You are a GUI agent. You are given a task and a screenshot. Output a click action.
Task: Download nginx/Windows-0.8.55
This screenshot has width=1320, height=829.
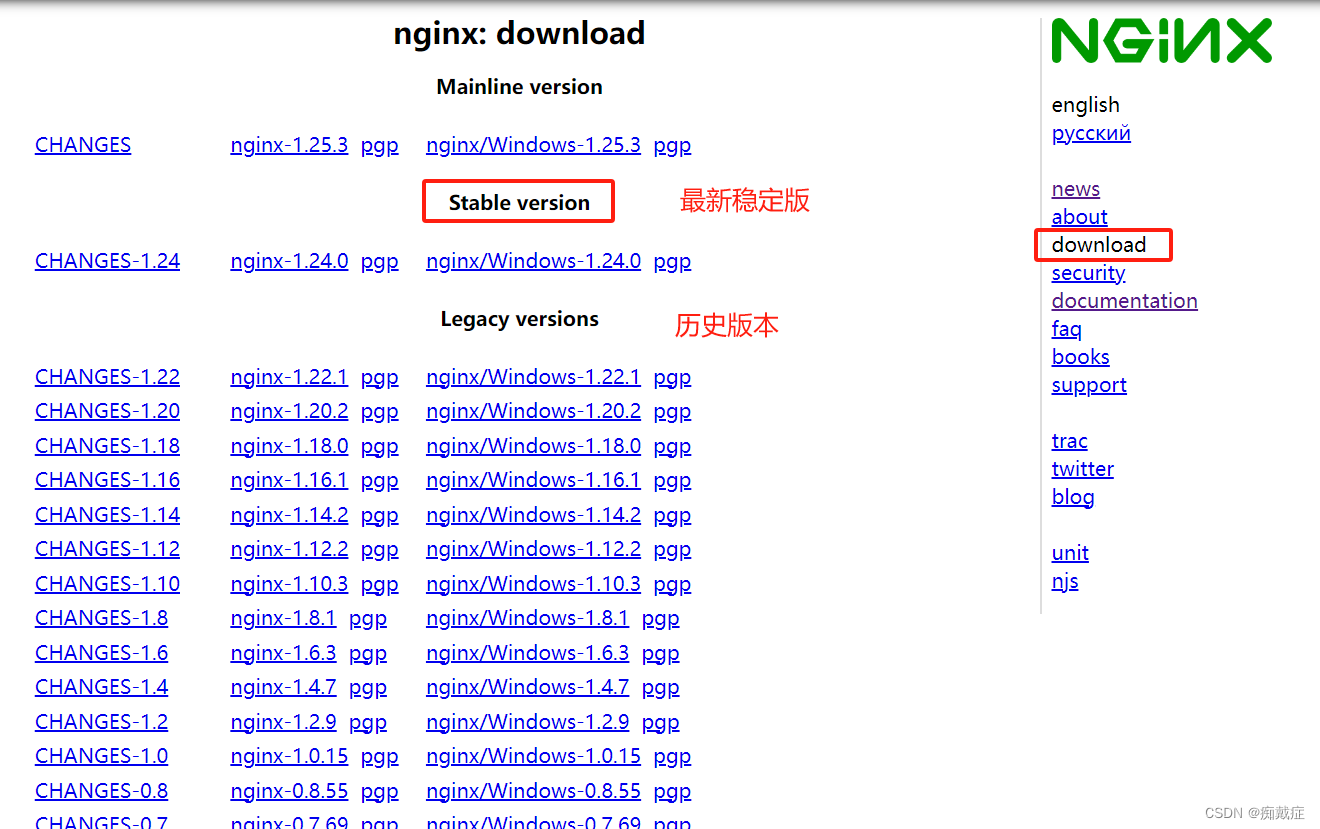(533, 791)
